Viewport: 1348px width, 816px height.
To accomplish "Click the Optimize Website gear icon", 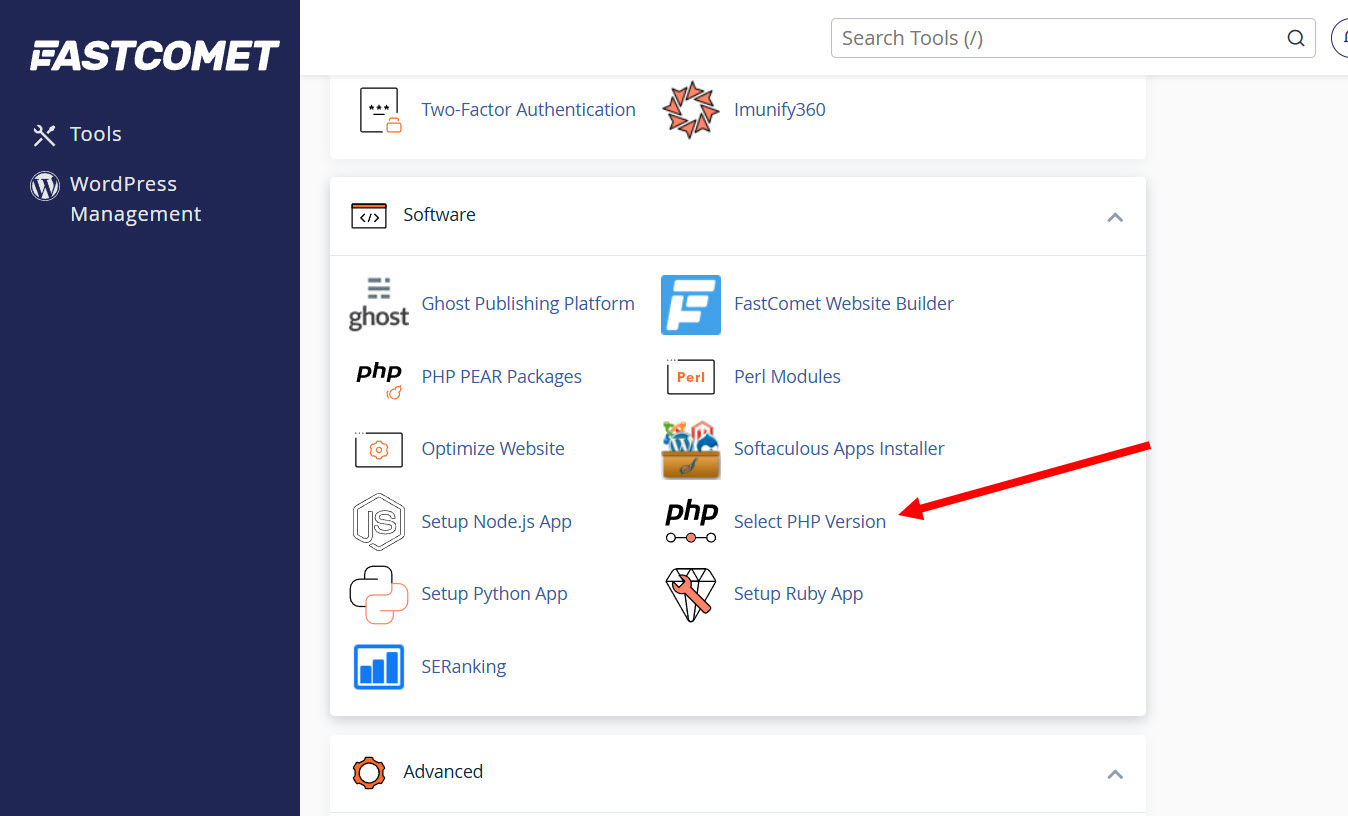I will click(x=378, y=449).
